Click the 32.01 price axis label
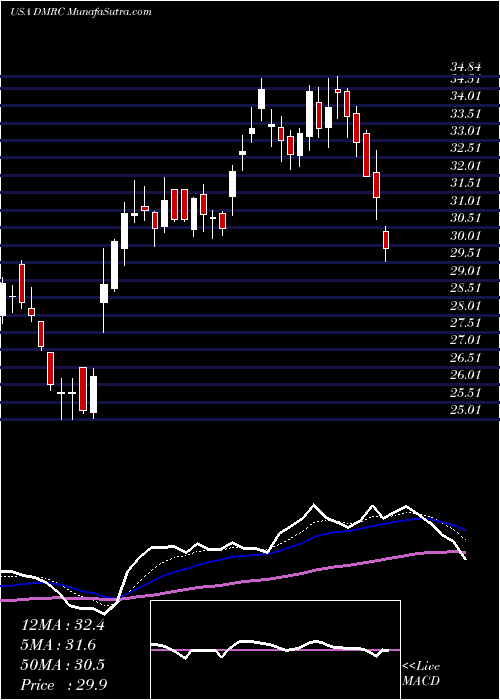 [x=465, y=166]
